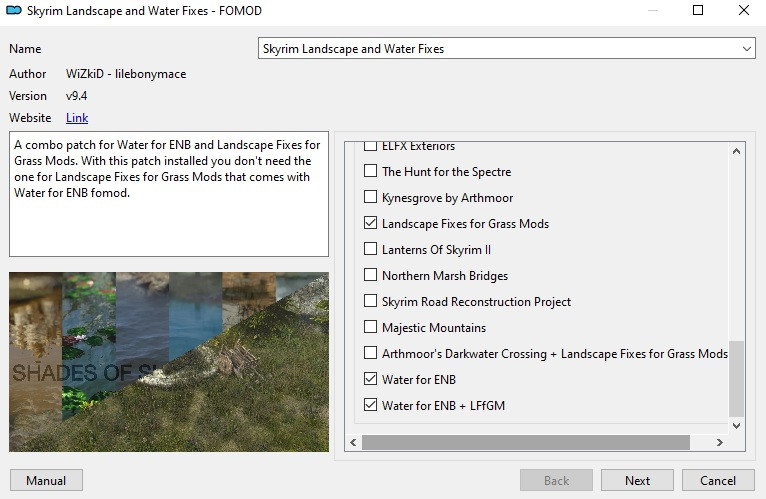Click the Next button
The image size is (766, 499).
(637, 480)
